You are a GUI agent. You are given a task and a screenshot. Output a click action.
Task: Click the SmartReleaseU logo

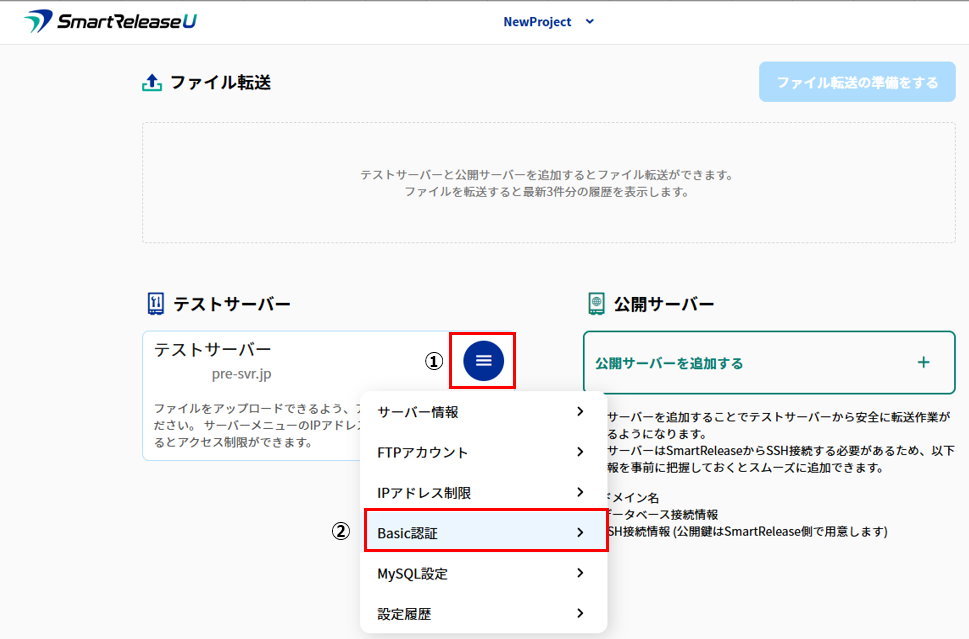coord(110,21)
